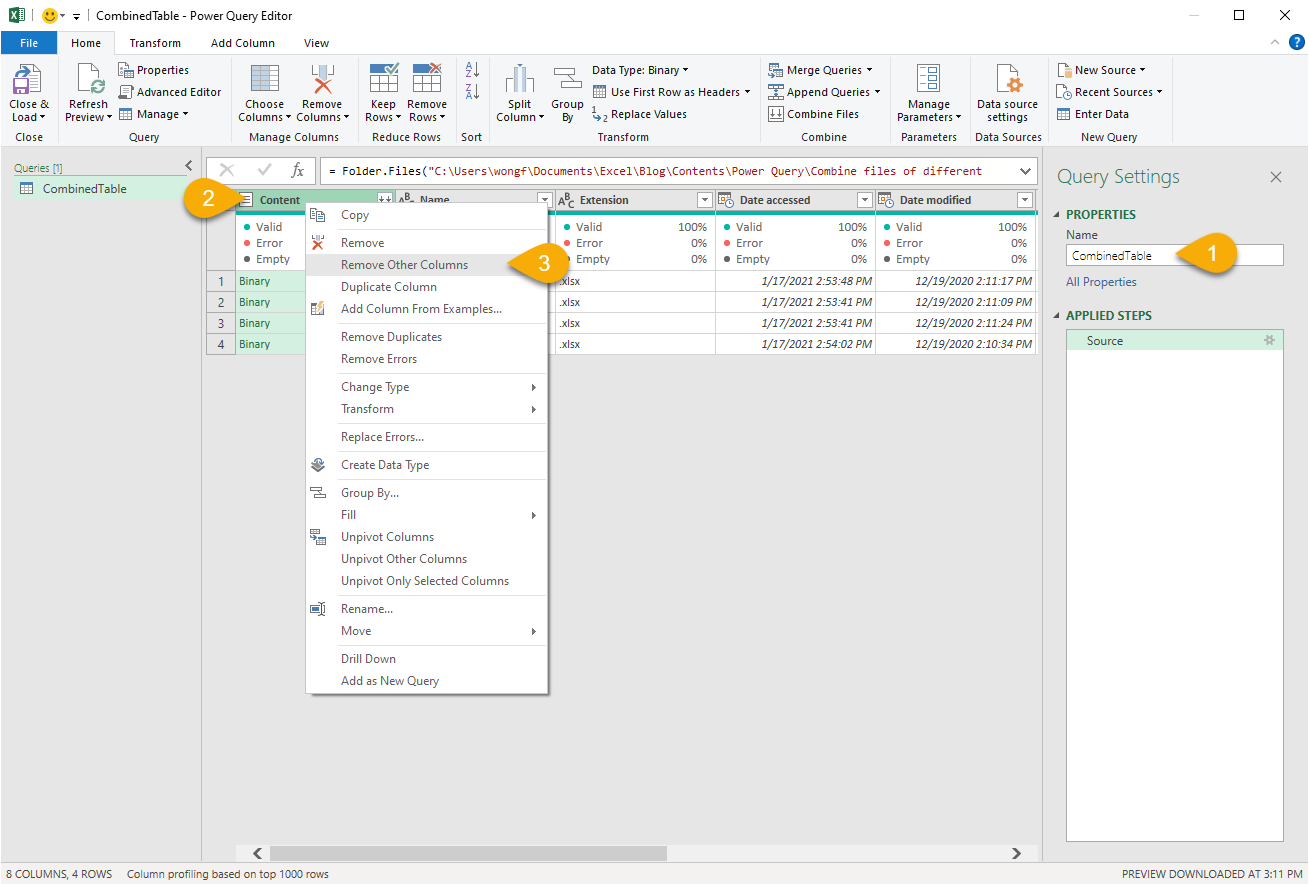This screenshot has width=1309, height=885.
Task: Choose Remove Other Columns from the context menu
Action: [x=404, y=265]
